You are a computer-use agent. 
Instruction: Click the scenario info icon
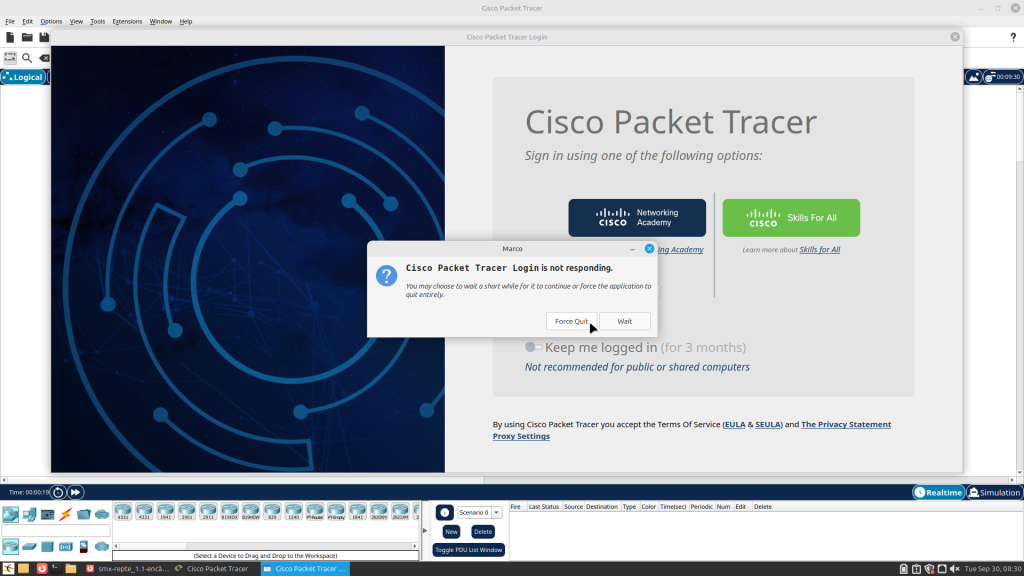point(445,512)
